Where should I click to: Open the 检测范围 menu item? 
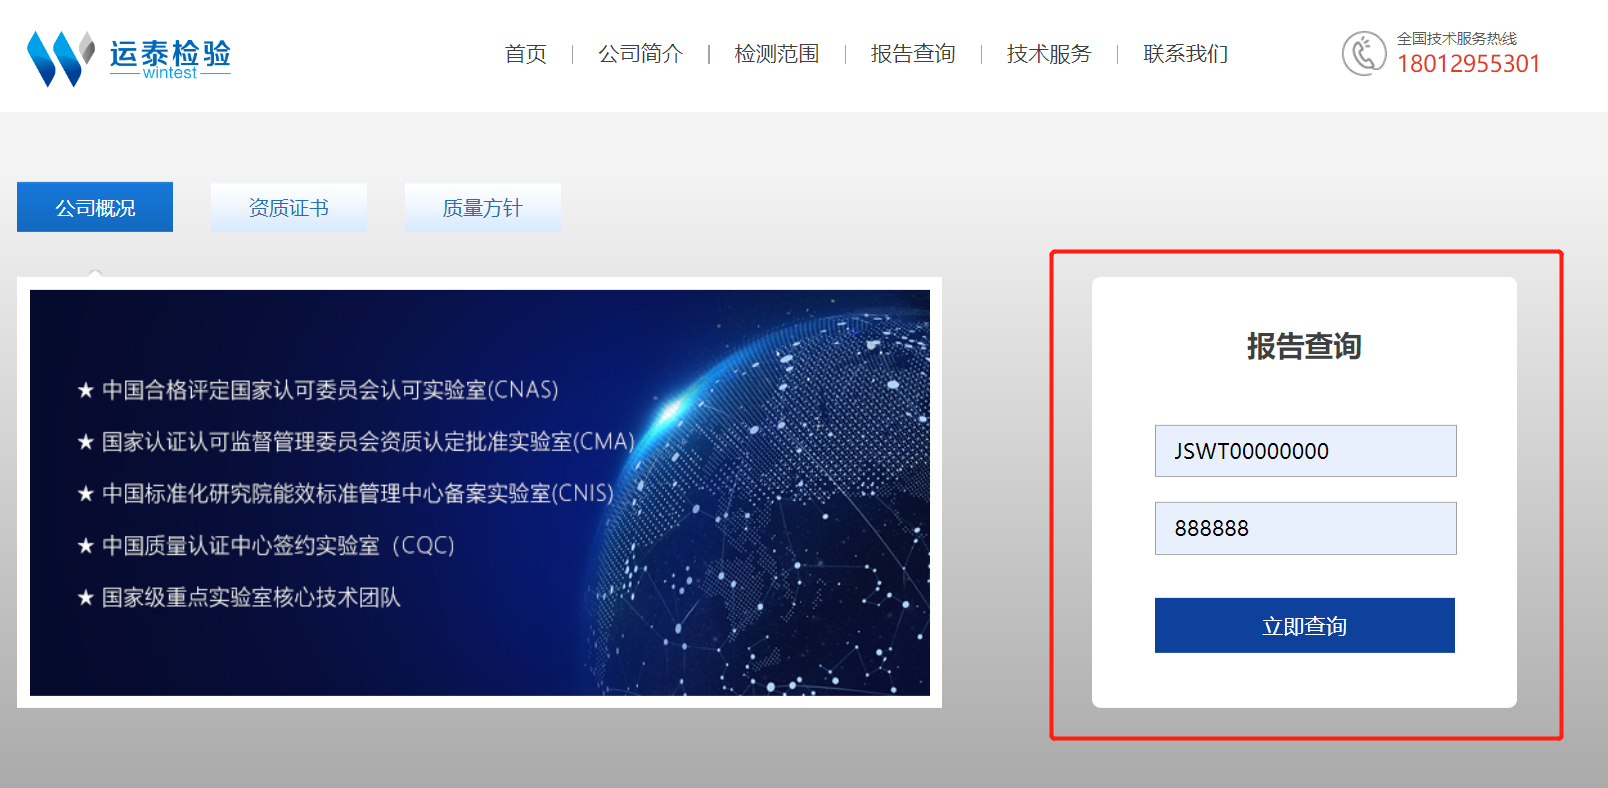point(776,54)
